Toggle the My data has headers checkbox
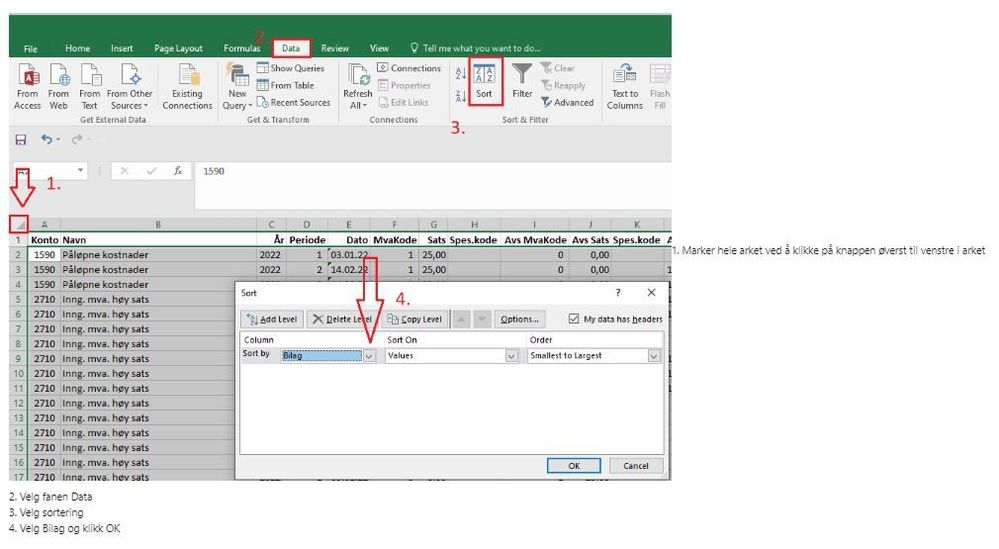This screenshot has height=549, width=999. [x=573, y=318]
